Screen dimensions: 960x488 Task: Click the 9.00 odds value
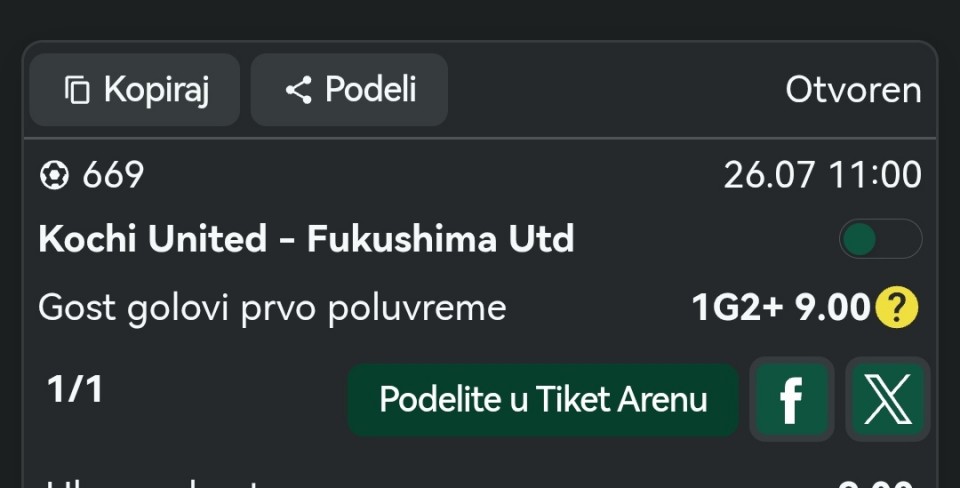833,307
